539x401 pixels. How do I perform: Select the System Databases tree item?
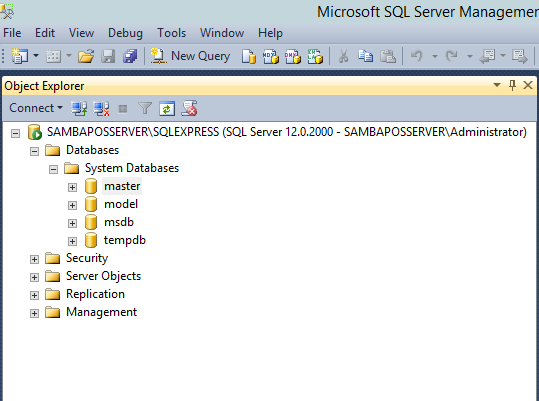tap(132, 168)
